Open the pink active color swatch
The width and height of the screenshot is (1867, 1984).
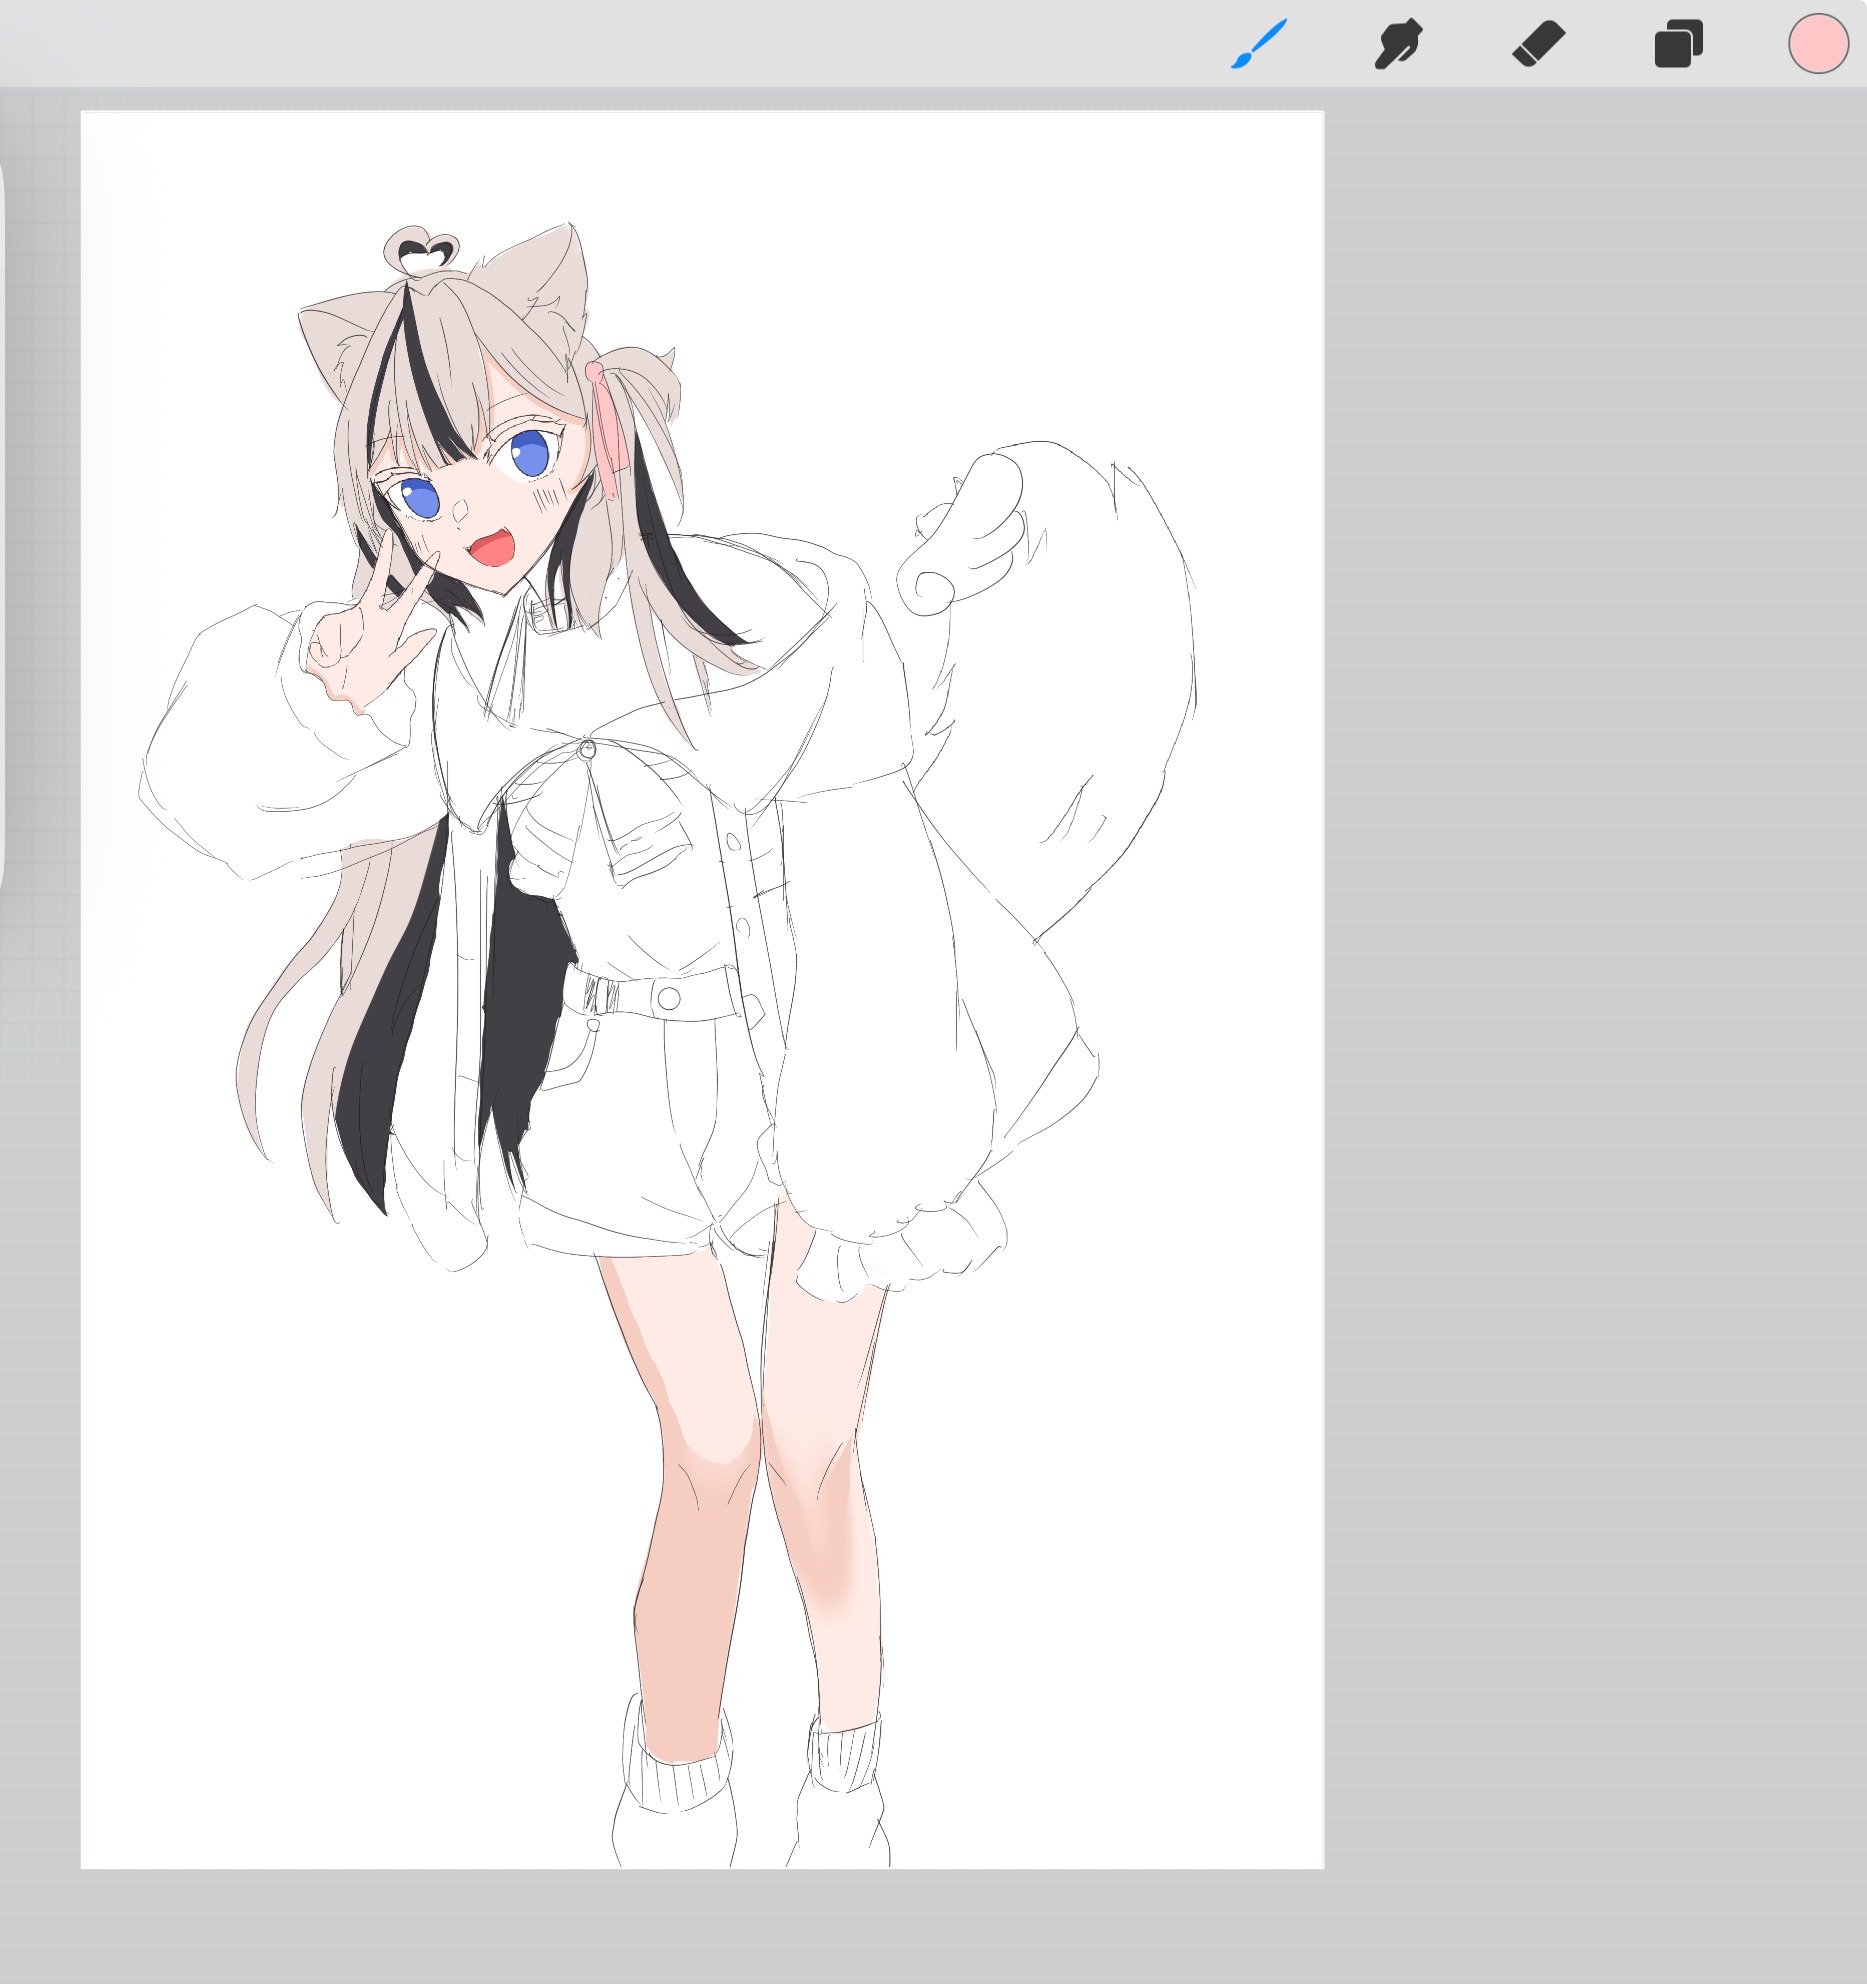point(1817,45)
